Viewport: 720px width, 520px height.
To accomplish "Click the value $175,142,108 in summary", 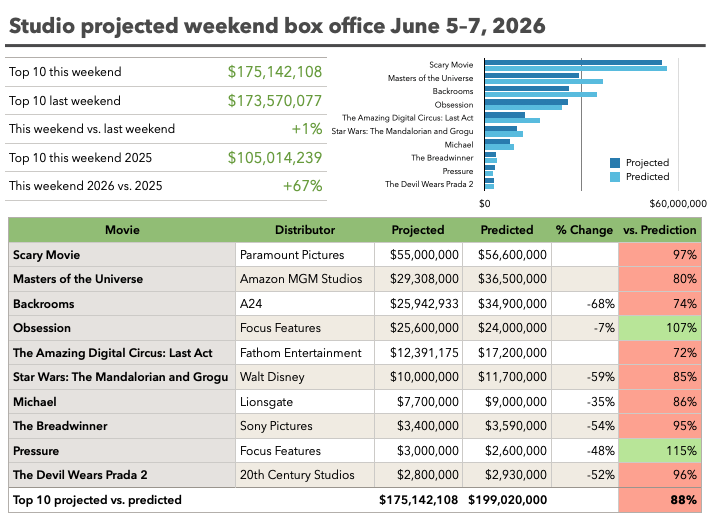I will [x=275, y=72].
